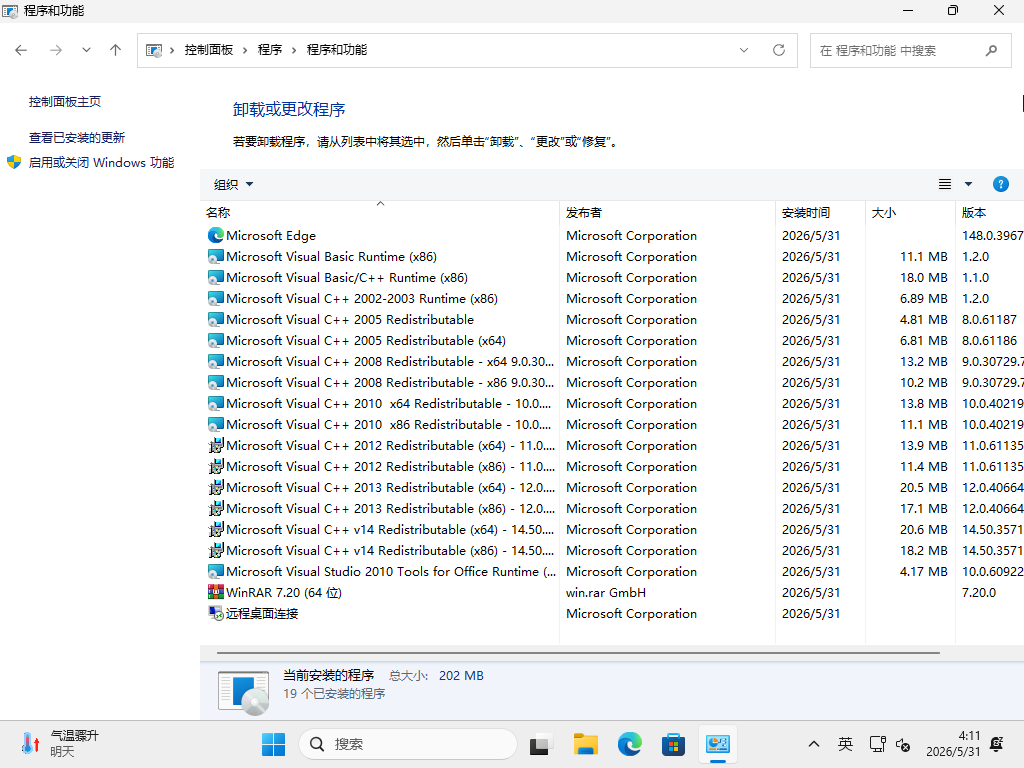Select Visual C++ 2010 x86 Redistributable row
Image resolution: width=1024 pixels, height=768 pixels.
(x=612, y=424)
